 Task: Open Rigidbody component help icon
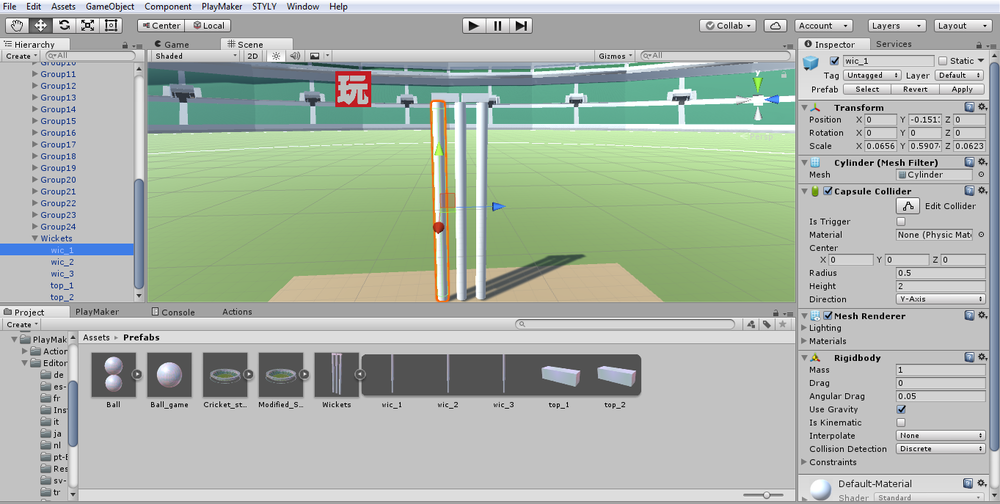[x=969, y=357]
